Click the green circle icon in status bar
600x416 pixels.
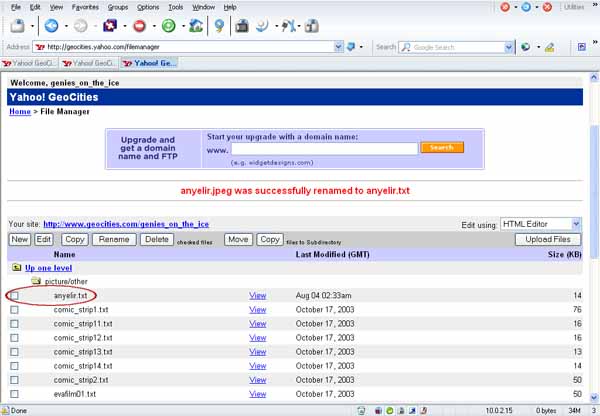tap(390, 411)
